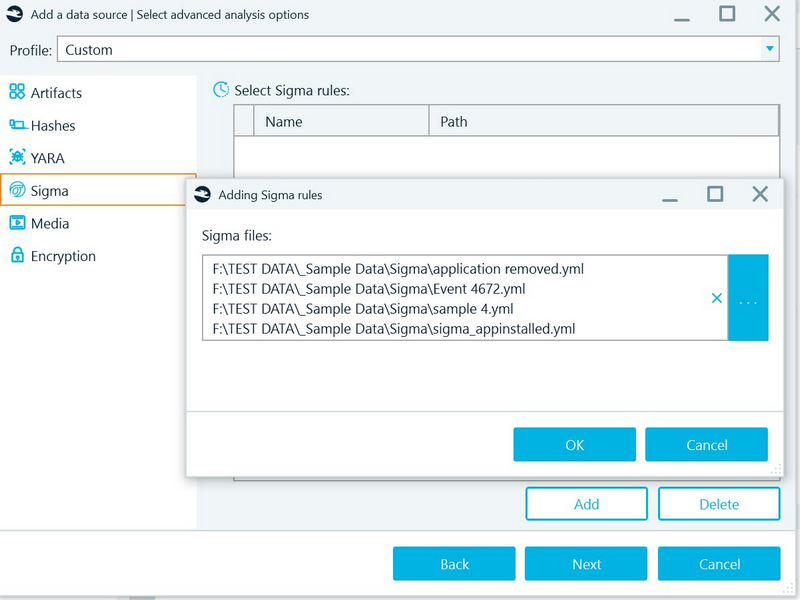Confirm the Sigma files with OK
Viewport: 800px width, 600px height.
coord(574,444)
